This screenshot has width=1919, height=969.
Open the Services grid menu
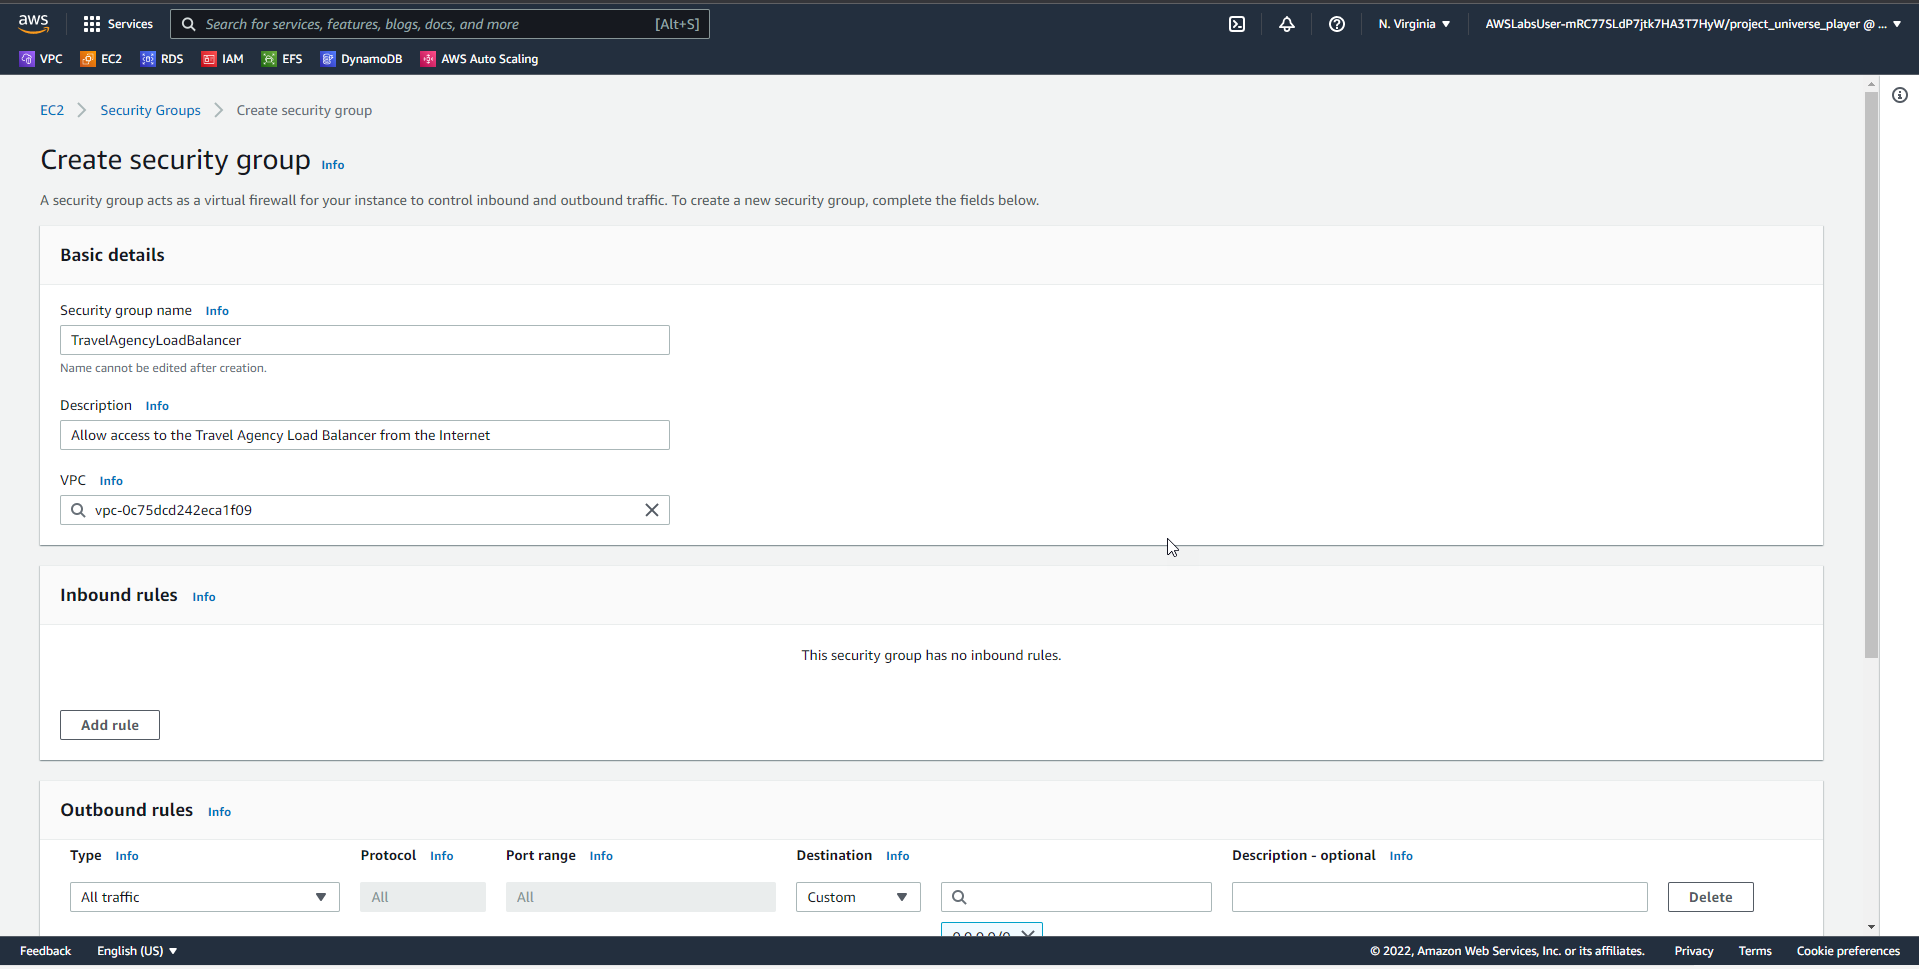118,24
